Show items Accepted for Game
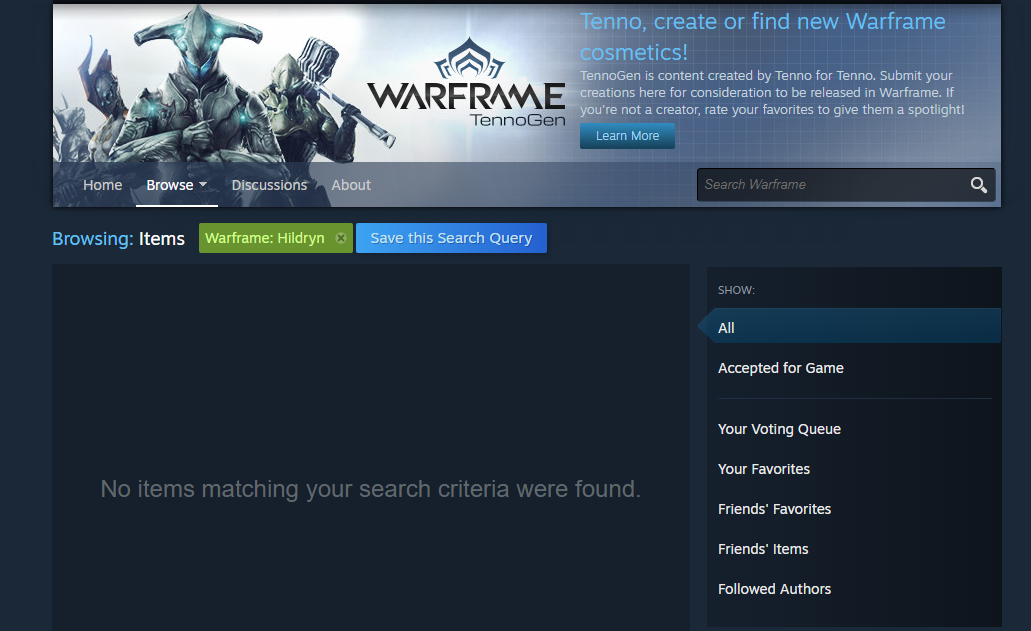The image size is (1031, 631). coord(780,368)
